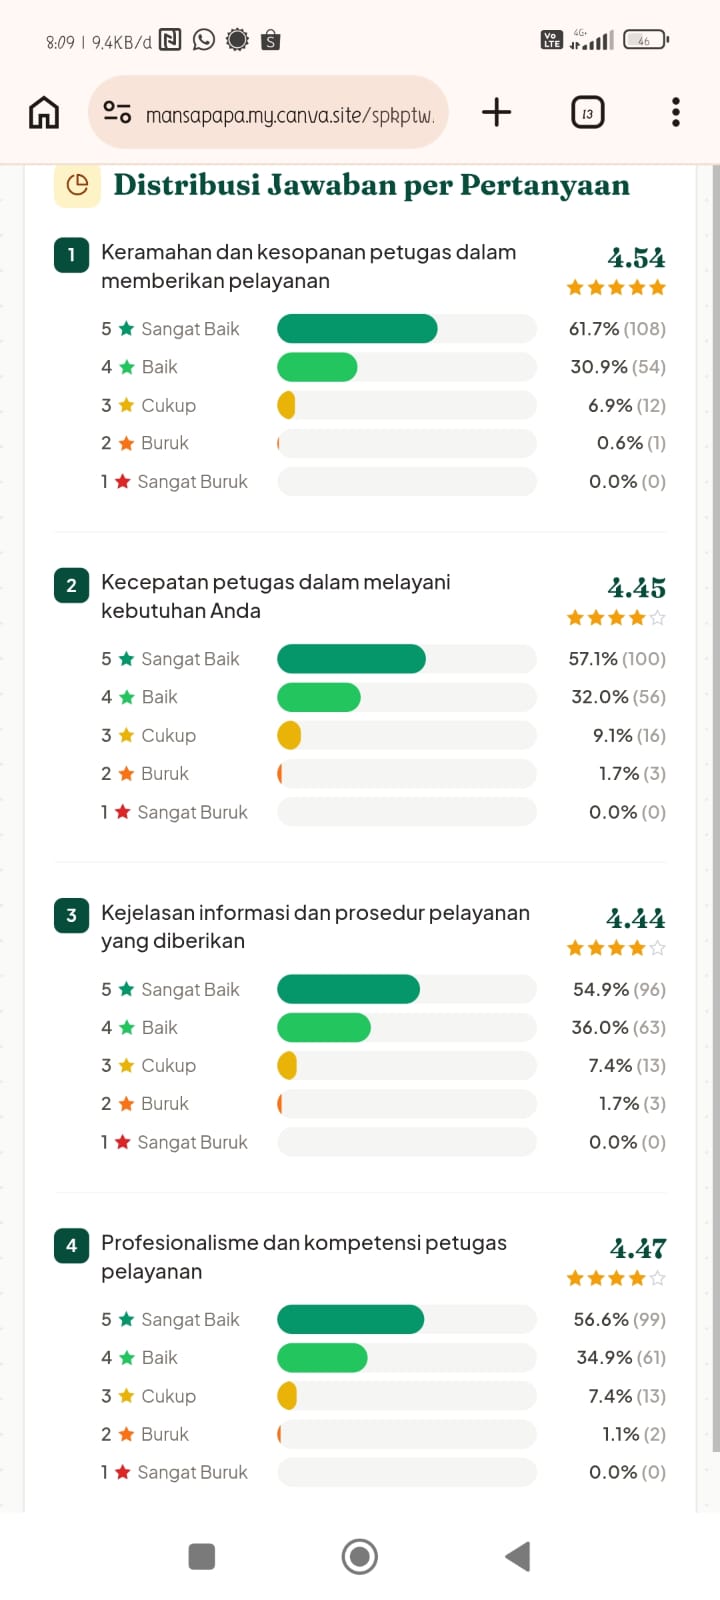Image resolution: width=720 pixels, height=1600 pixels.
Task: Click the Sangat Baik bar for question 1
Action: pyautogui.click(x=357, y=328)
